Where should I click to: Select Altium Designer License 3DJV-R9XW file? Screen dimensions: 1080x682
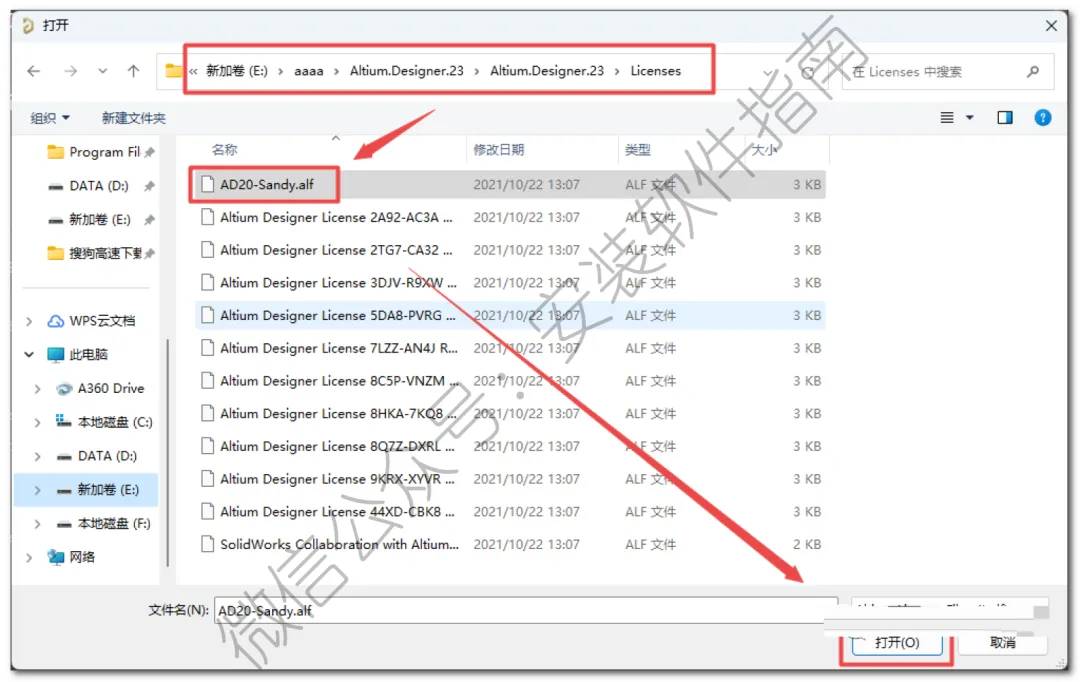coord(510,282)
